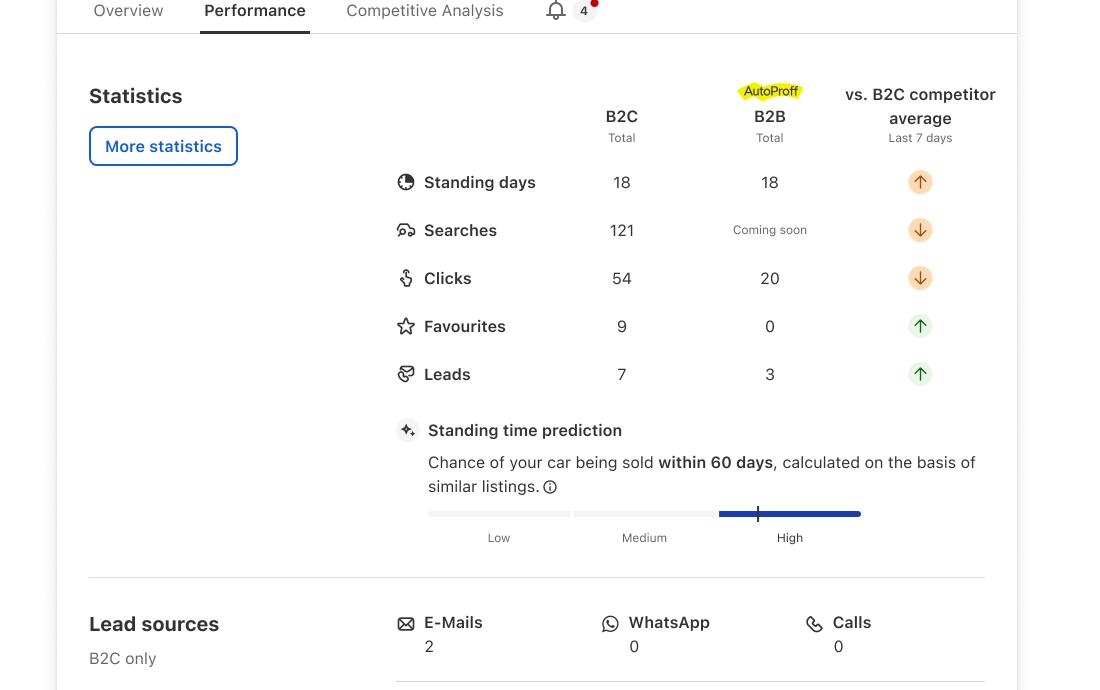Image resolution: width=1100 pixels, height=690 pixels.
Task: Click the Clicks row label
Action: tap(448, 278)
